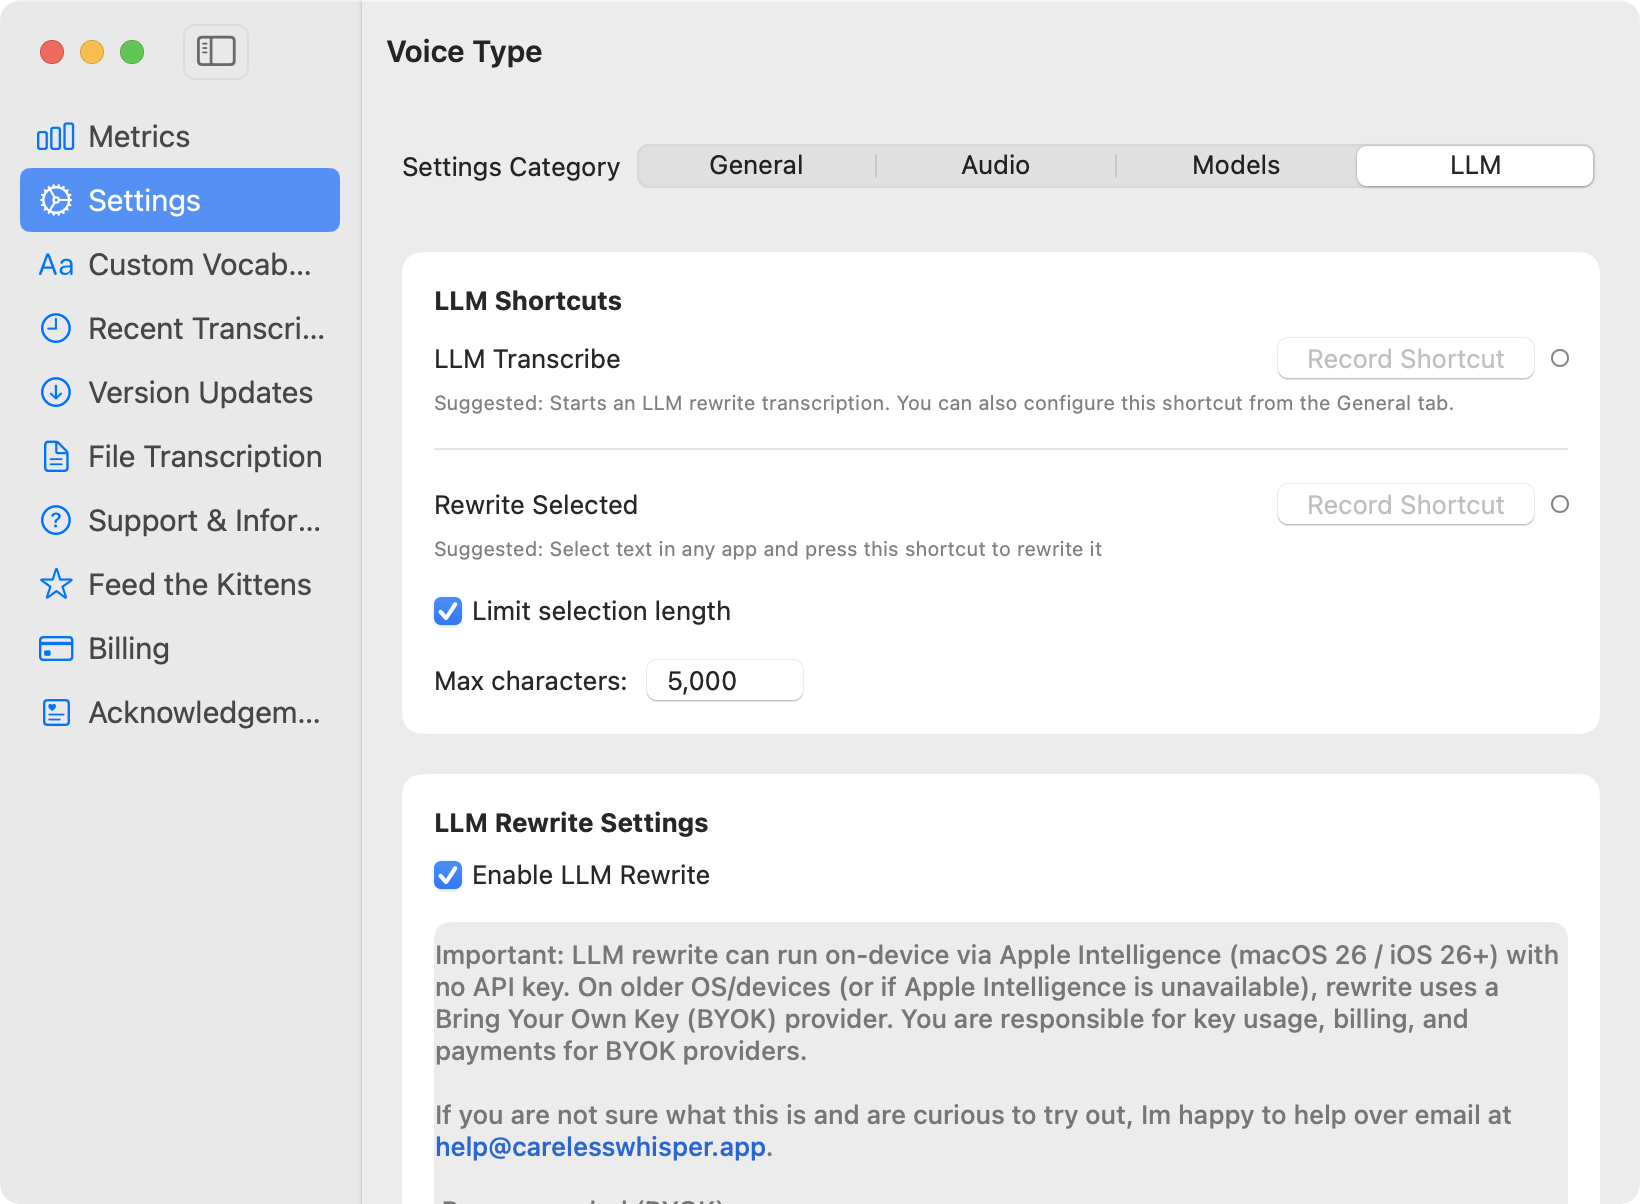
Task: Toggle the sidebar visibility icon
Action: [216, 51]
